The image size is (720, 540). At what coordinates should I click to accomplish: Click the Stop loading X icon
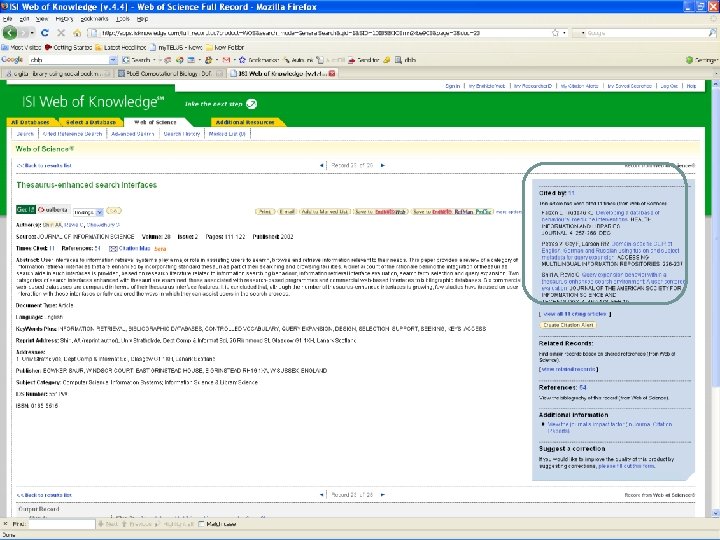point(61,33)
